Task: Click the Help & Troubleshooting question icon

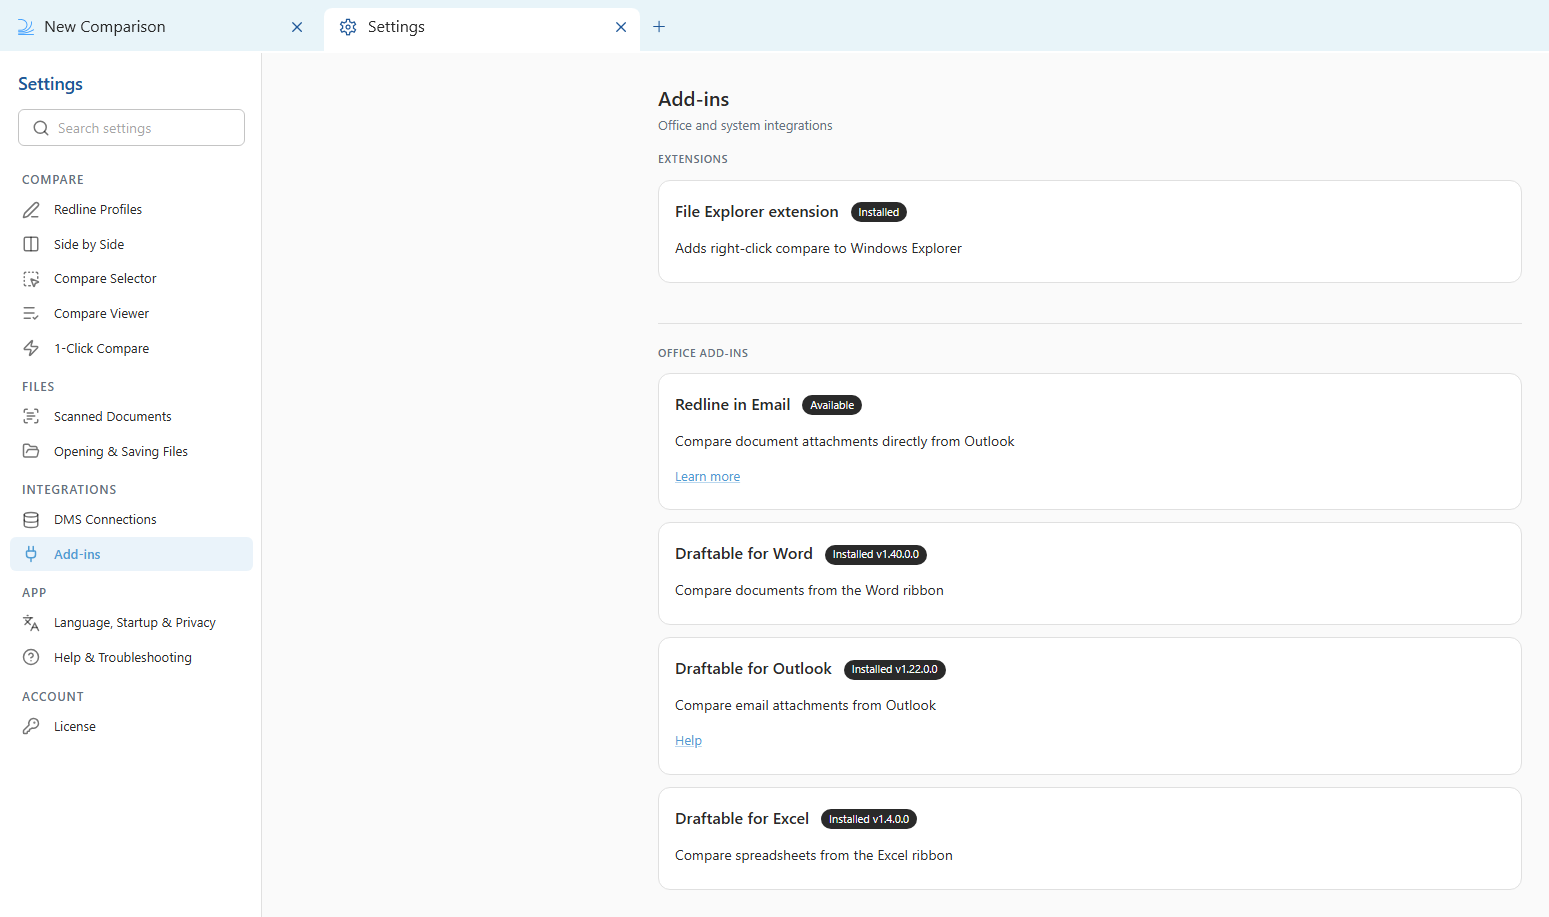Action: (x=31, y=658)
